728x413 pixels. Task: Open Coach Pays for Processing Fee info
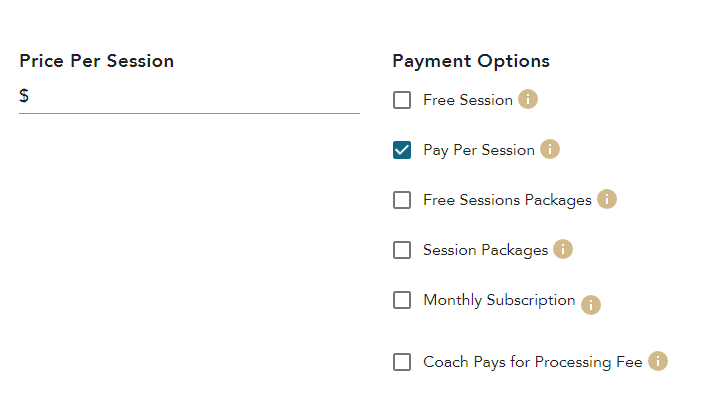[658, 362]
